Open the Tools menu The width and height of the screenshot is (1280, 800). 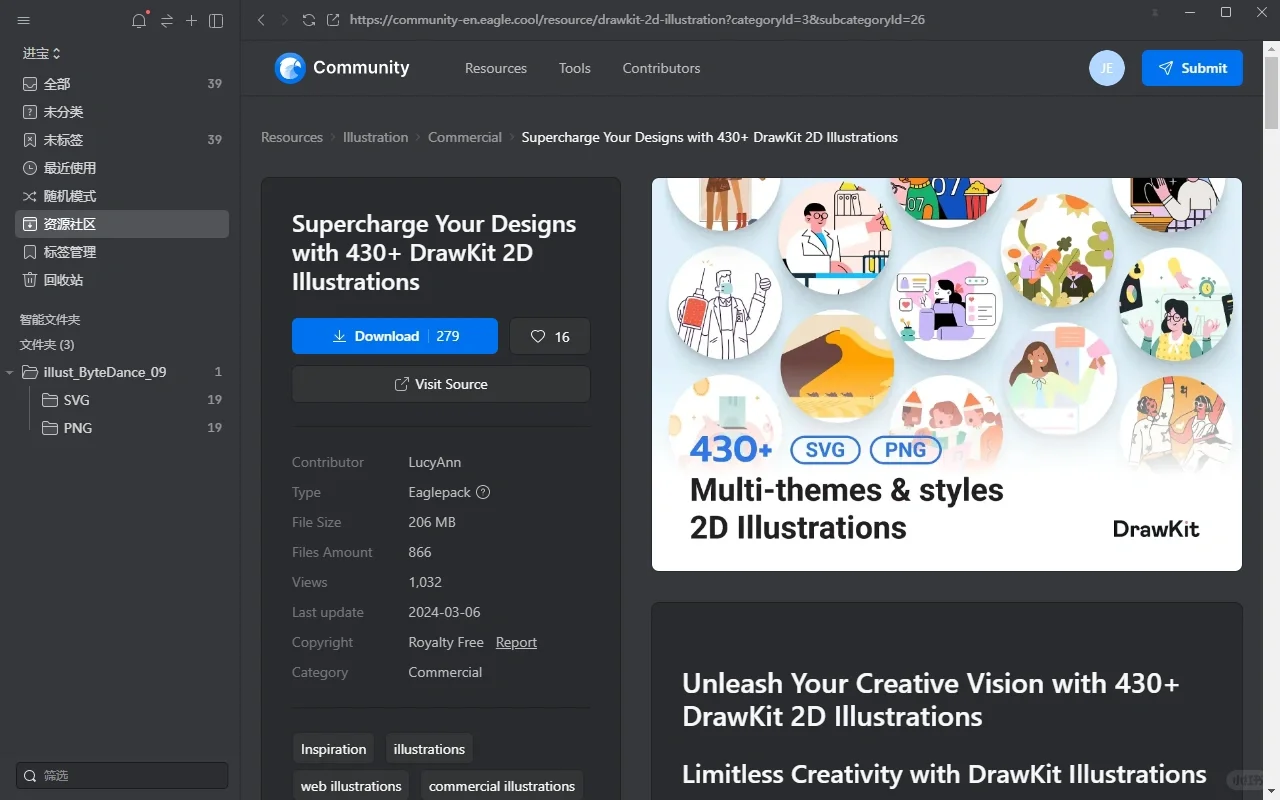[575, 68]
